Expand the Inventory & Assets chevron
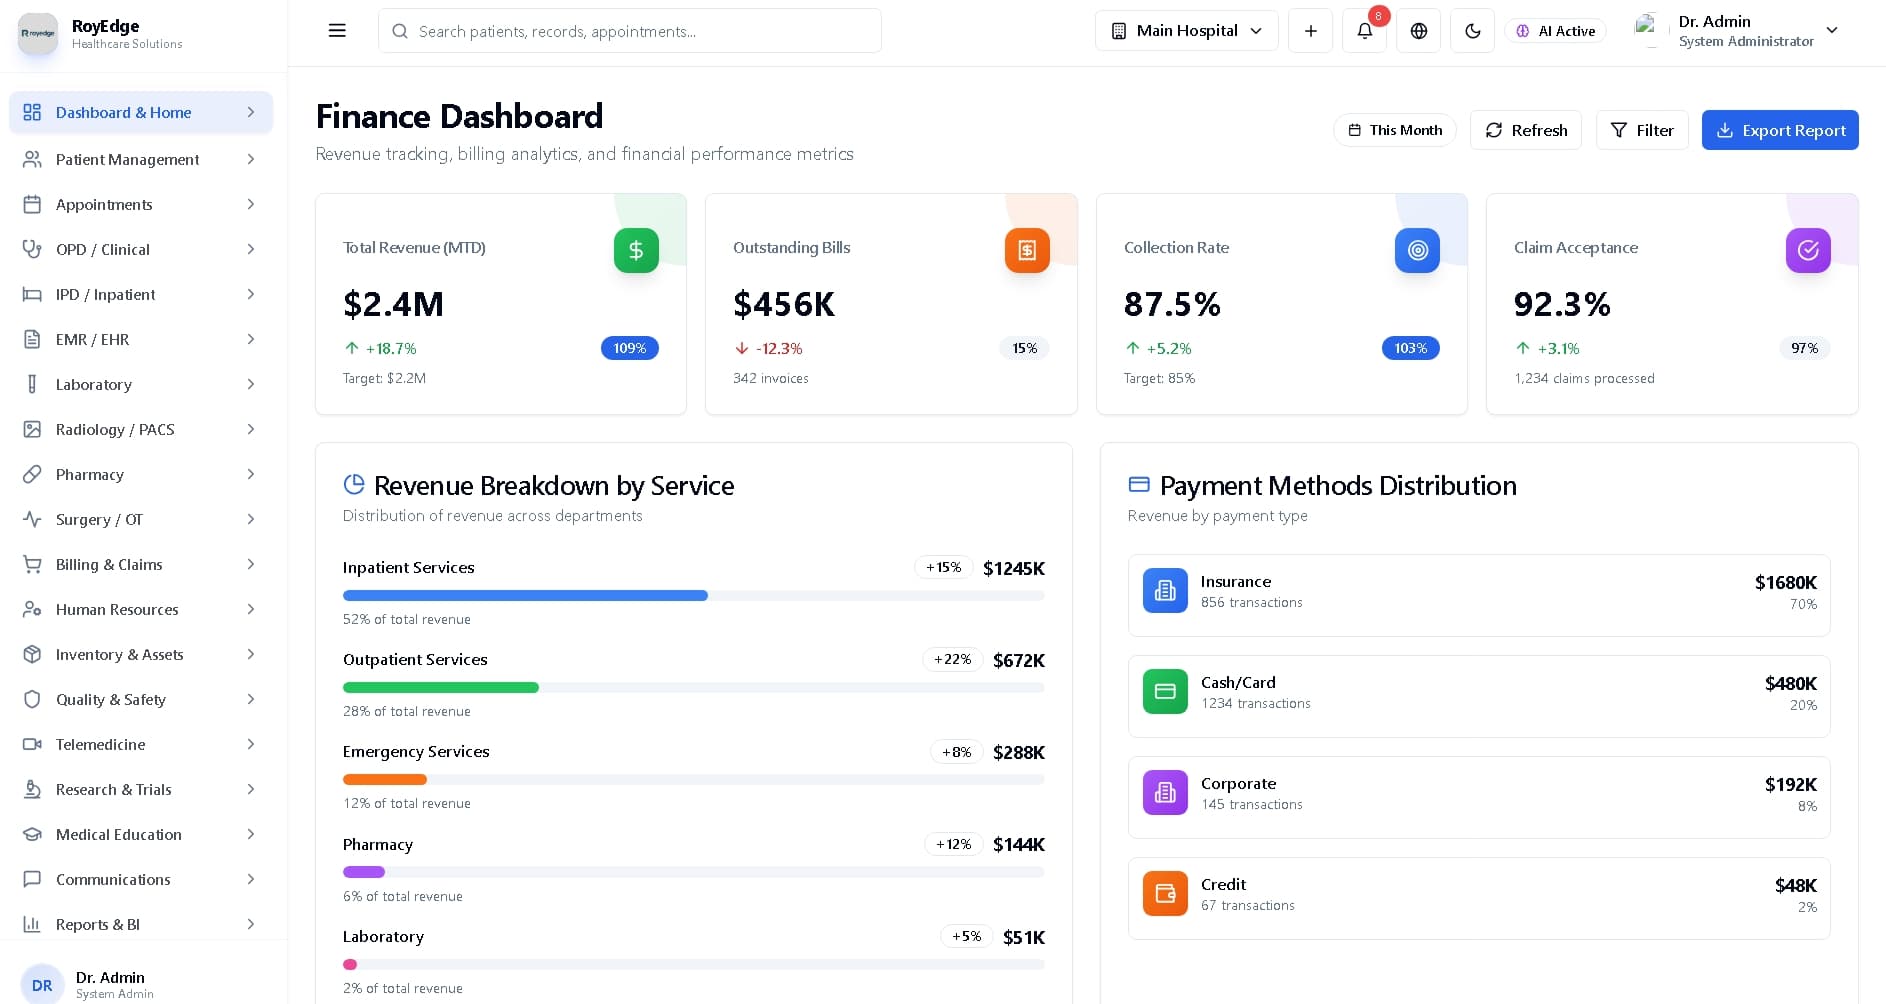Screen dimensions: 1886x1004 click(251, 654)
